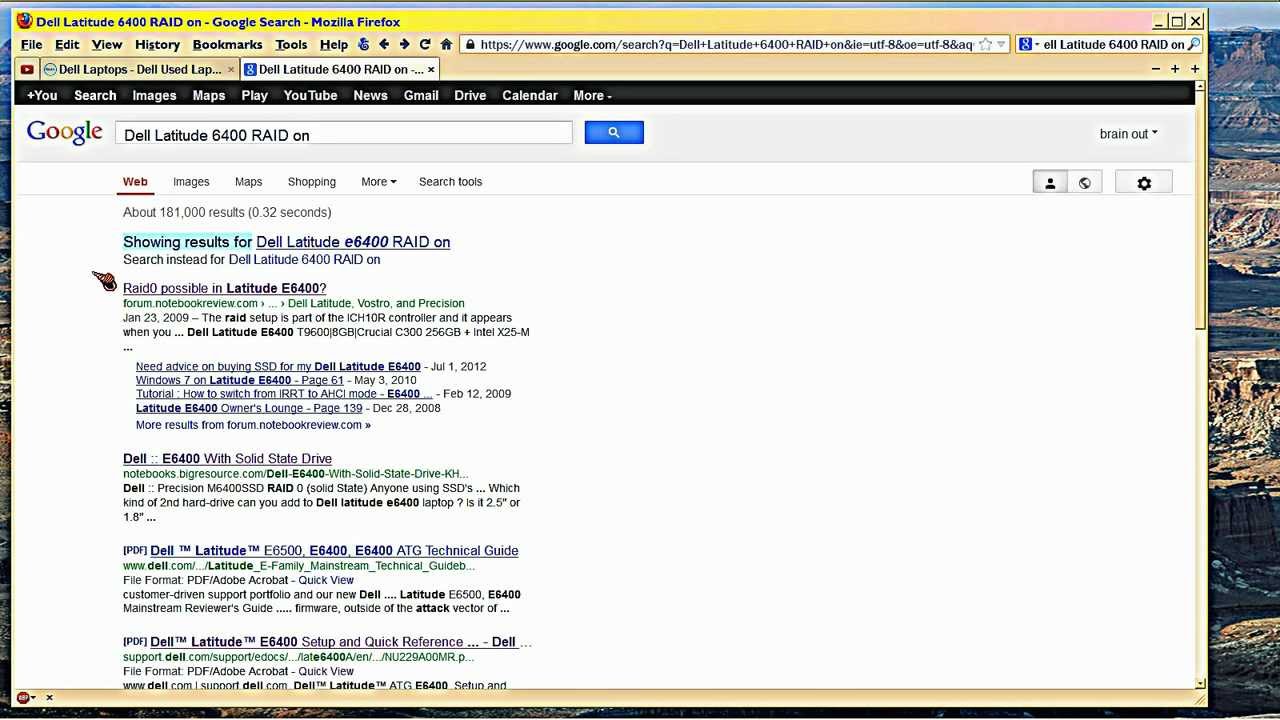Open the brain out account dropdown
Image resolution: width=1280 pixels, height=720 pixels.
click(x=1128, y=134)
